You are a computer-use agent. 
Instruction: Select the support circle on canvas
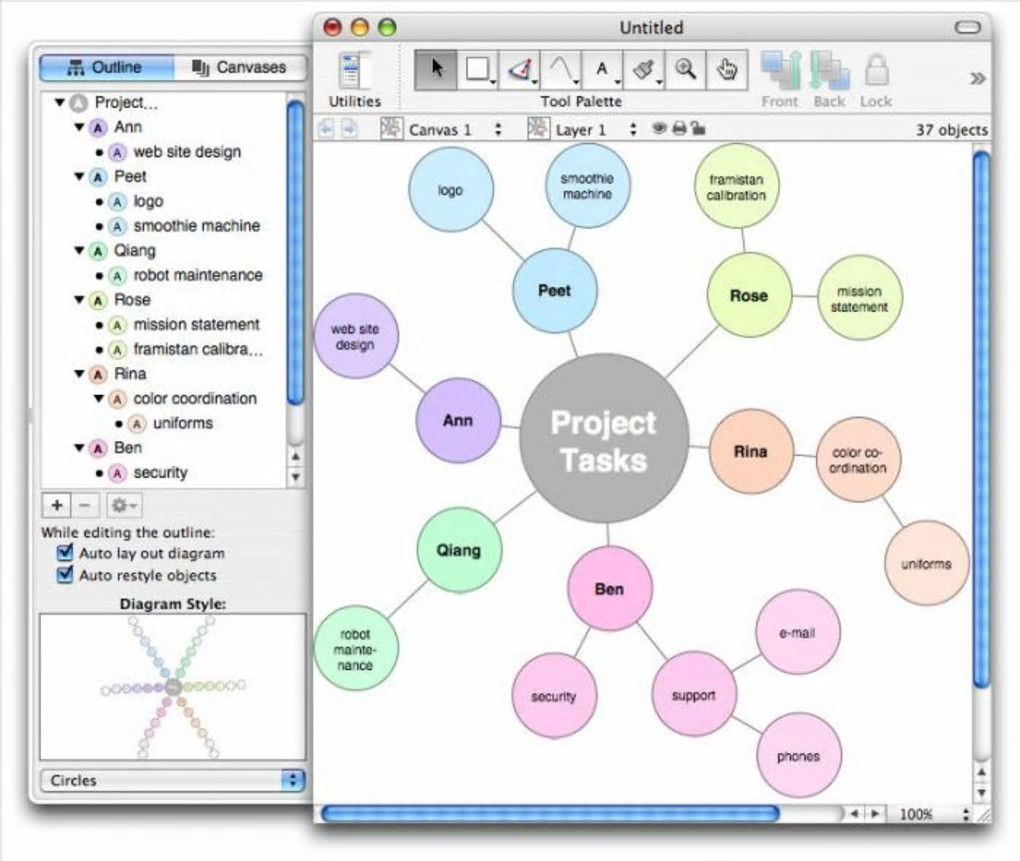(x=693, y=695)
